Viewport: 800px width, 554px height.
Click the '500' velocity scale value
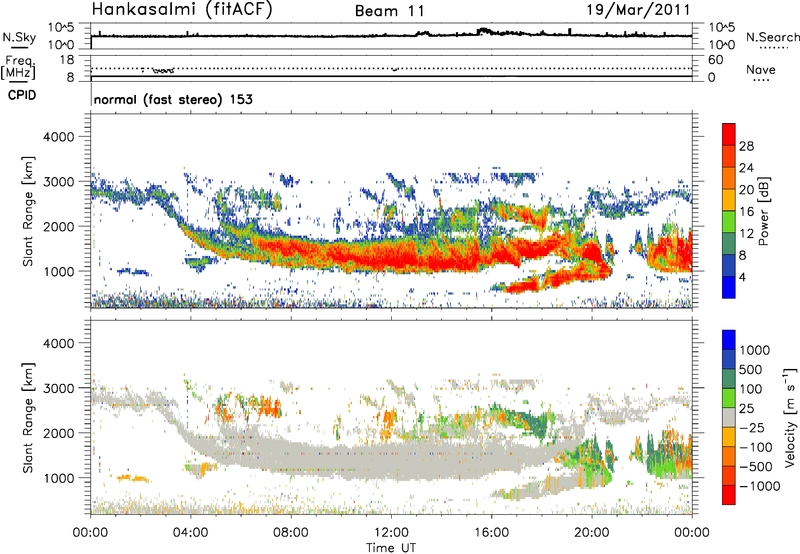tap(750, 369)
